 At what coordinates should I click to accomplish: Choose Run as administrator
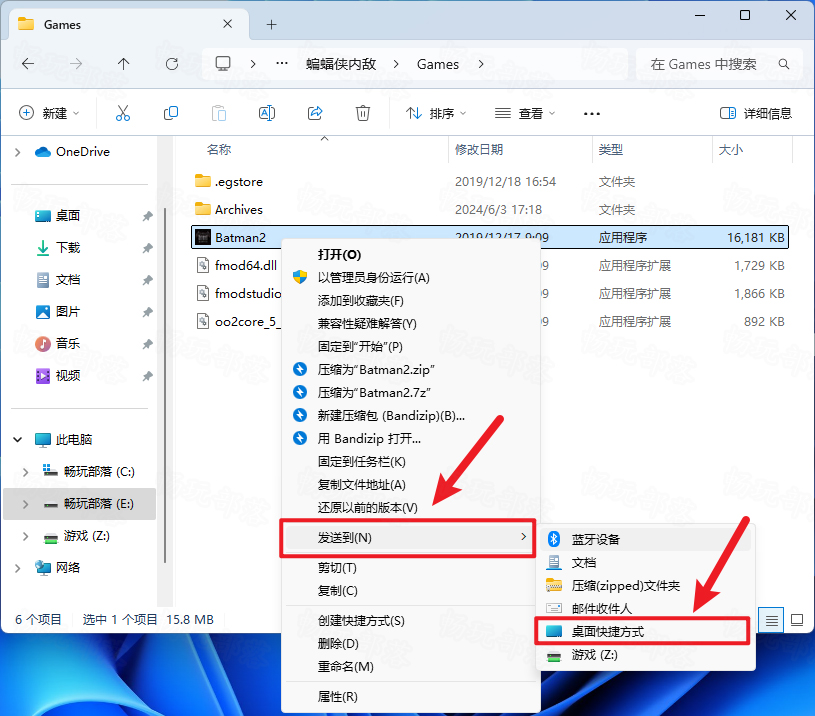tap(411, 277)
